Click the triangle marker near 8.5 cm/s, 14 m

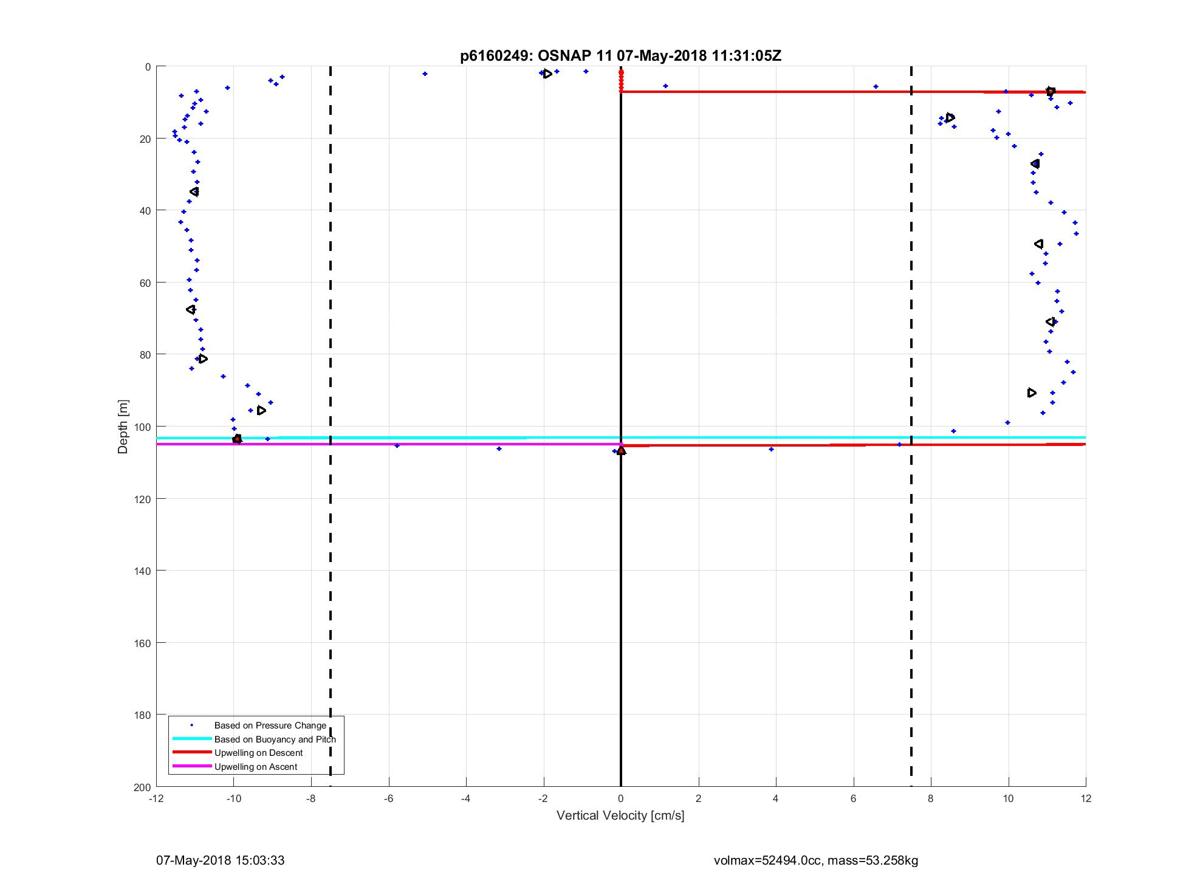click(950, 118)
